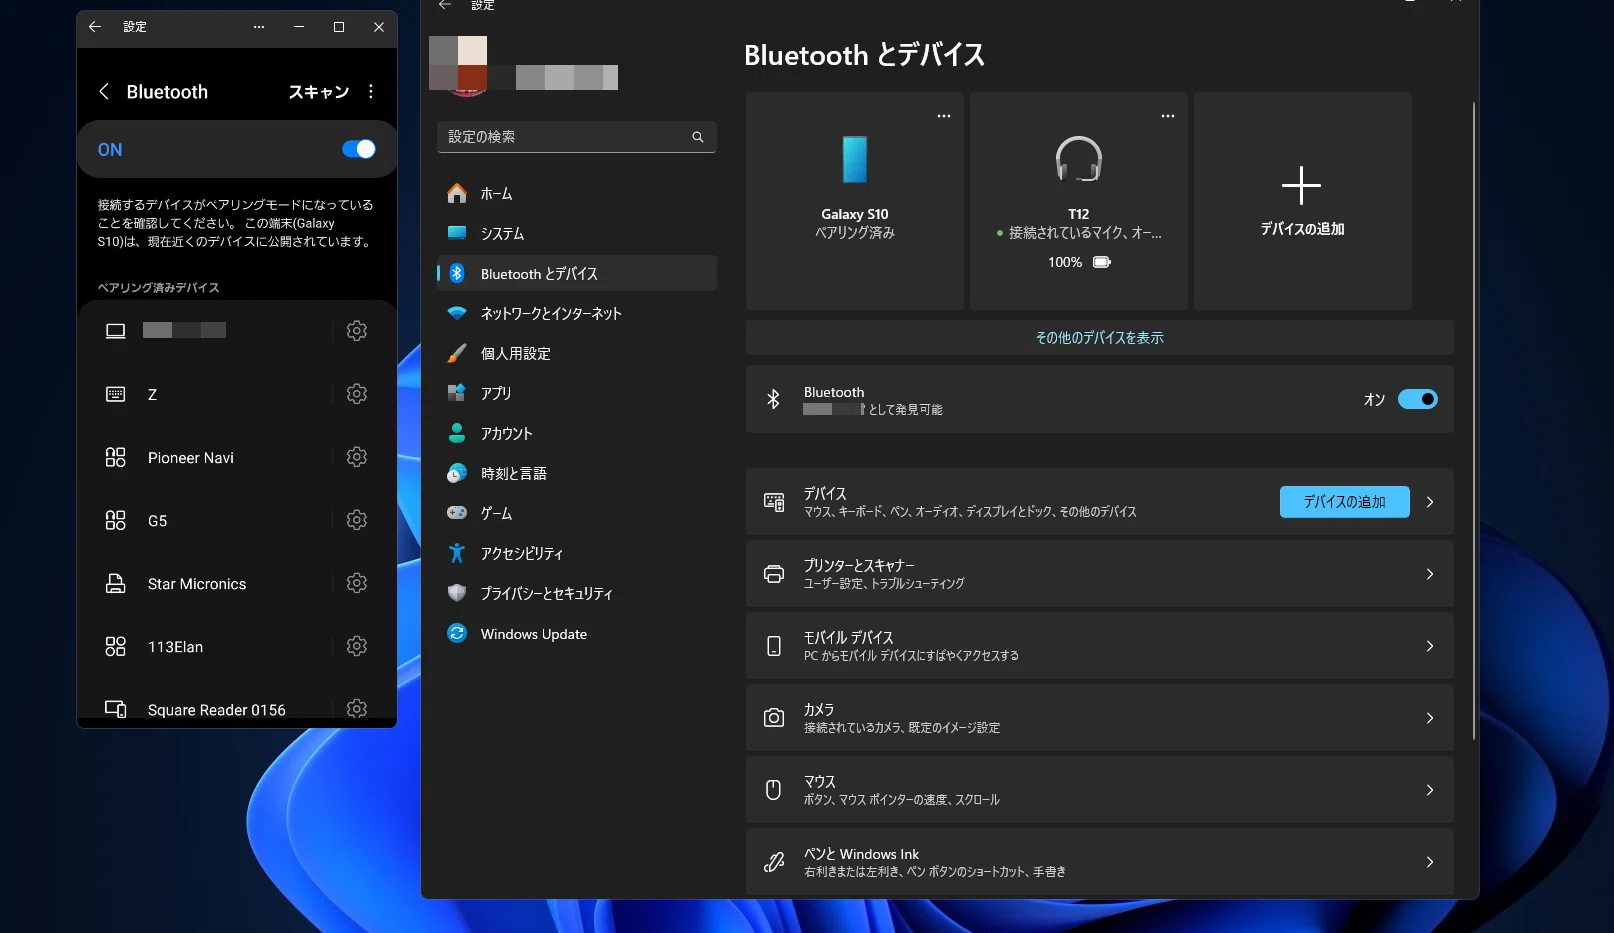
Task: Click スキャン button in phone window
Action: click(318, 92)
